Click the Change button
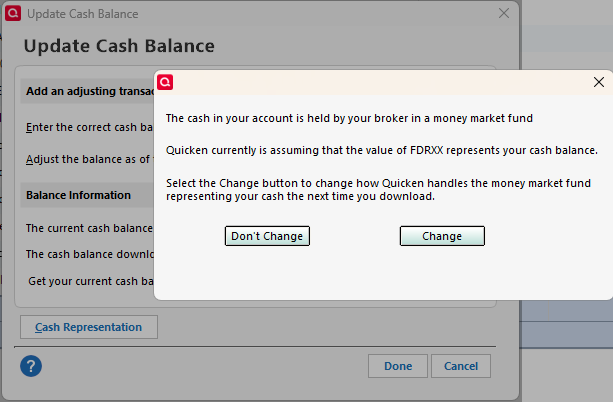This screenshot has height=402, width=613. point(442,236)
